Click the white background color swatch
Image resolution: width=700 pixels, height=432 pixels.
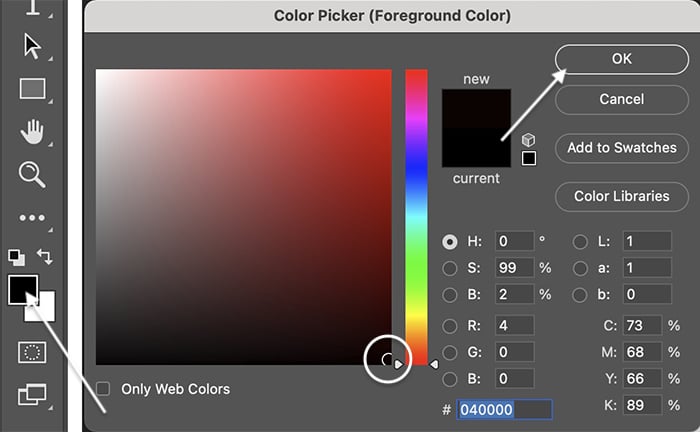click(47, 312)
